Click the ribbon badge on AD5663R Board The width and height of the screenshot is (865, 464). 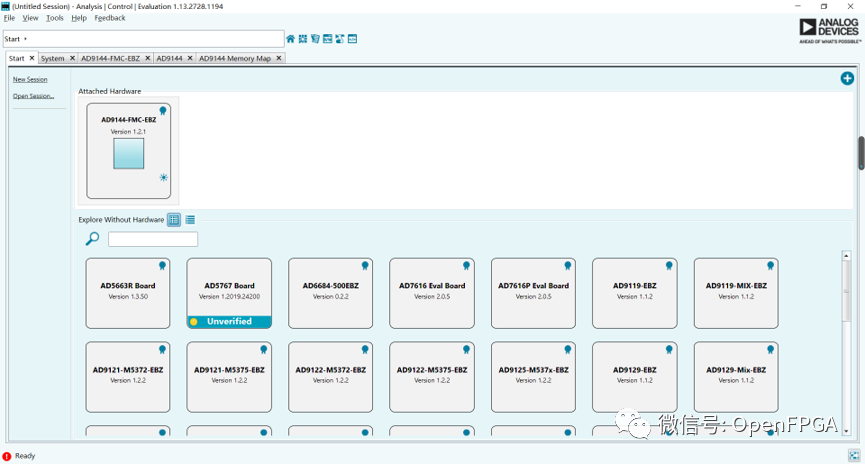(x=162, y=266)
